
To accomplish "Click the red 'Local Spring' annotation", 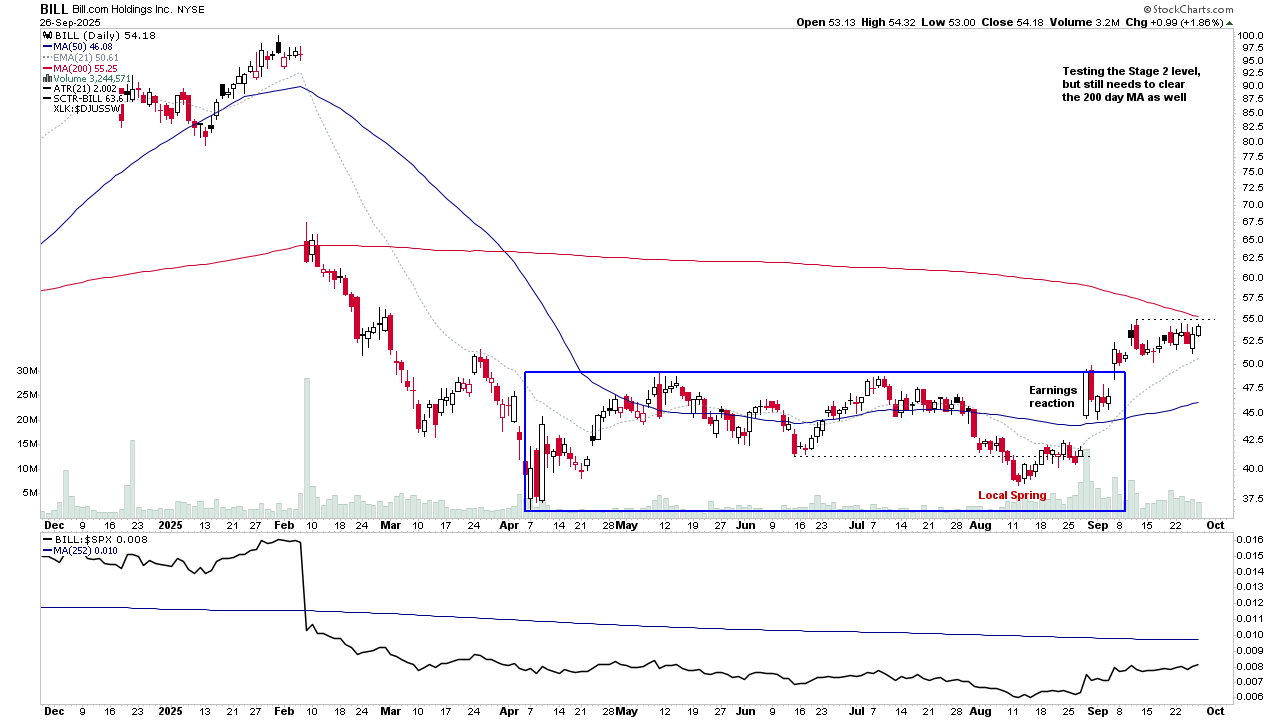I will coord(1012,496).
